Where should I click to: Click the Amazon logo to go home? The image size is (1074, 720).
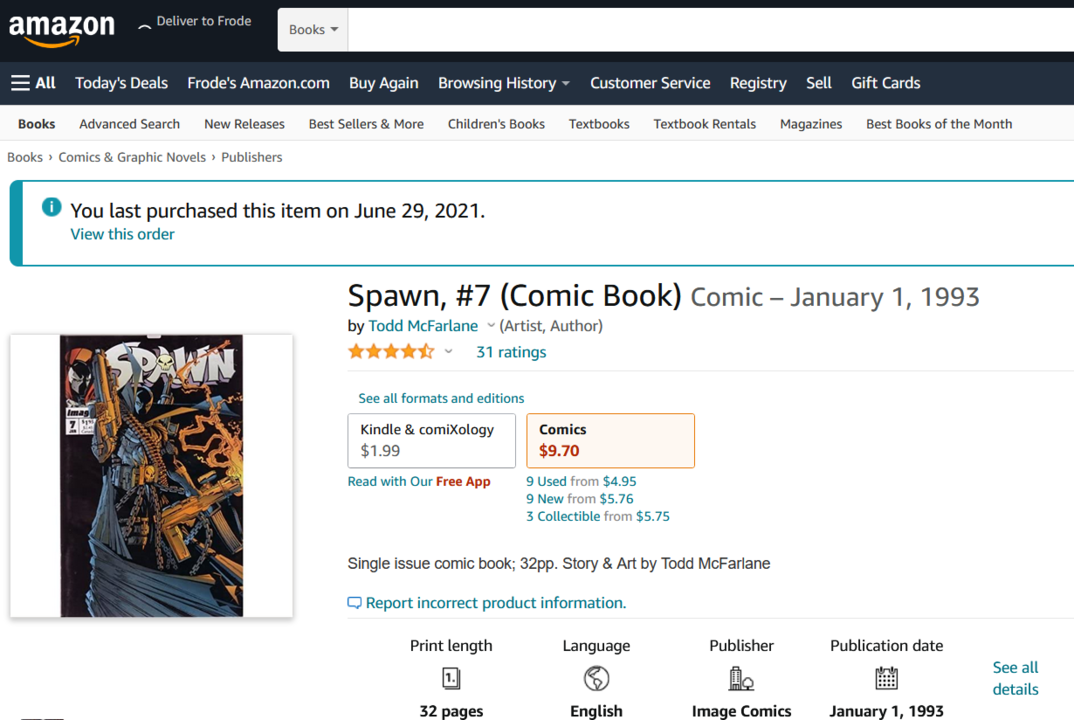pos(62,30)
